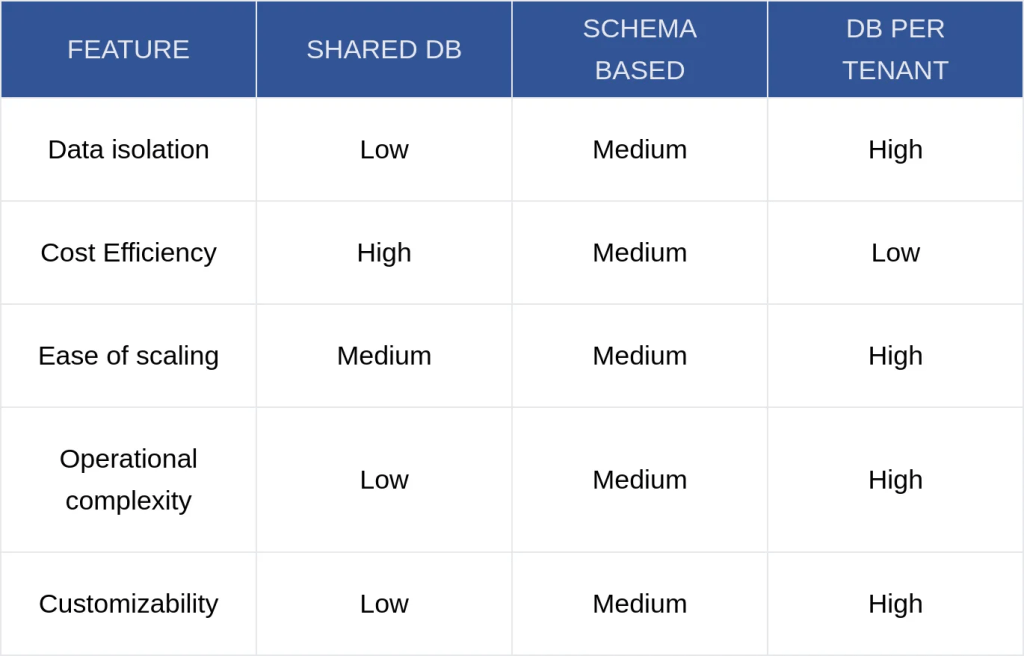Select the DB PER TENANT header cell
The image size is (1024, 656).
(895, 49)
